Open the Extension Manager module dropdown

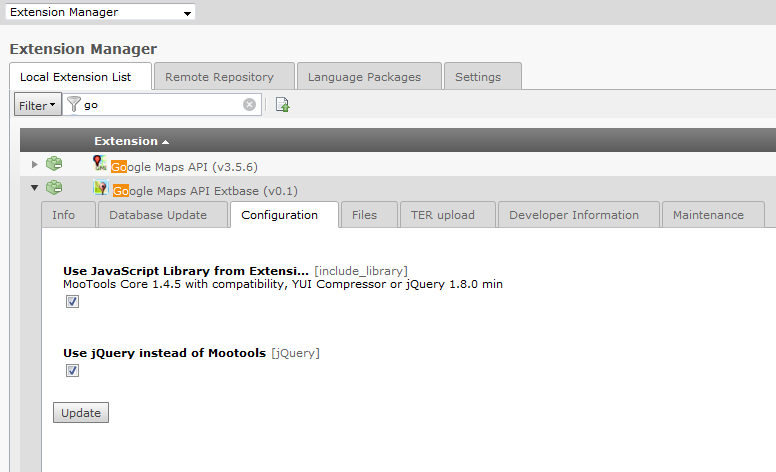[188, 13]
